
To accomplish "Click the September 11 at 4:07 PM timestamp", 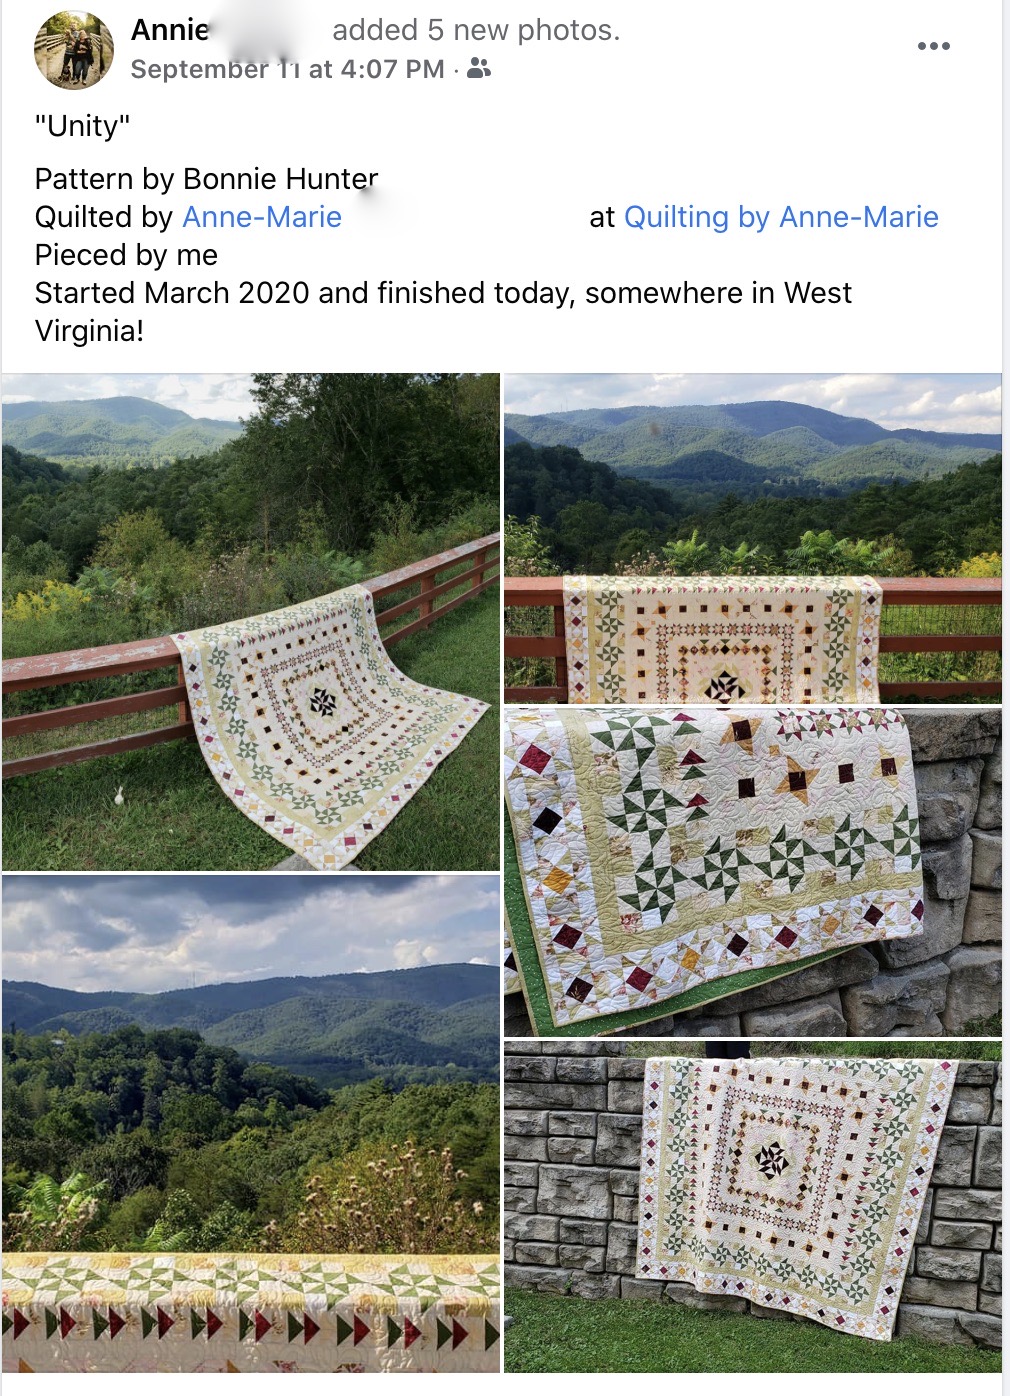I will tap(287, 69).
